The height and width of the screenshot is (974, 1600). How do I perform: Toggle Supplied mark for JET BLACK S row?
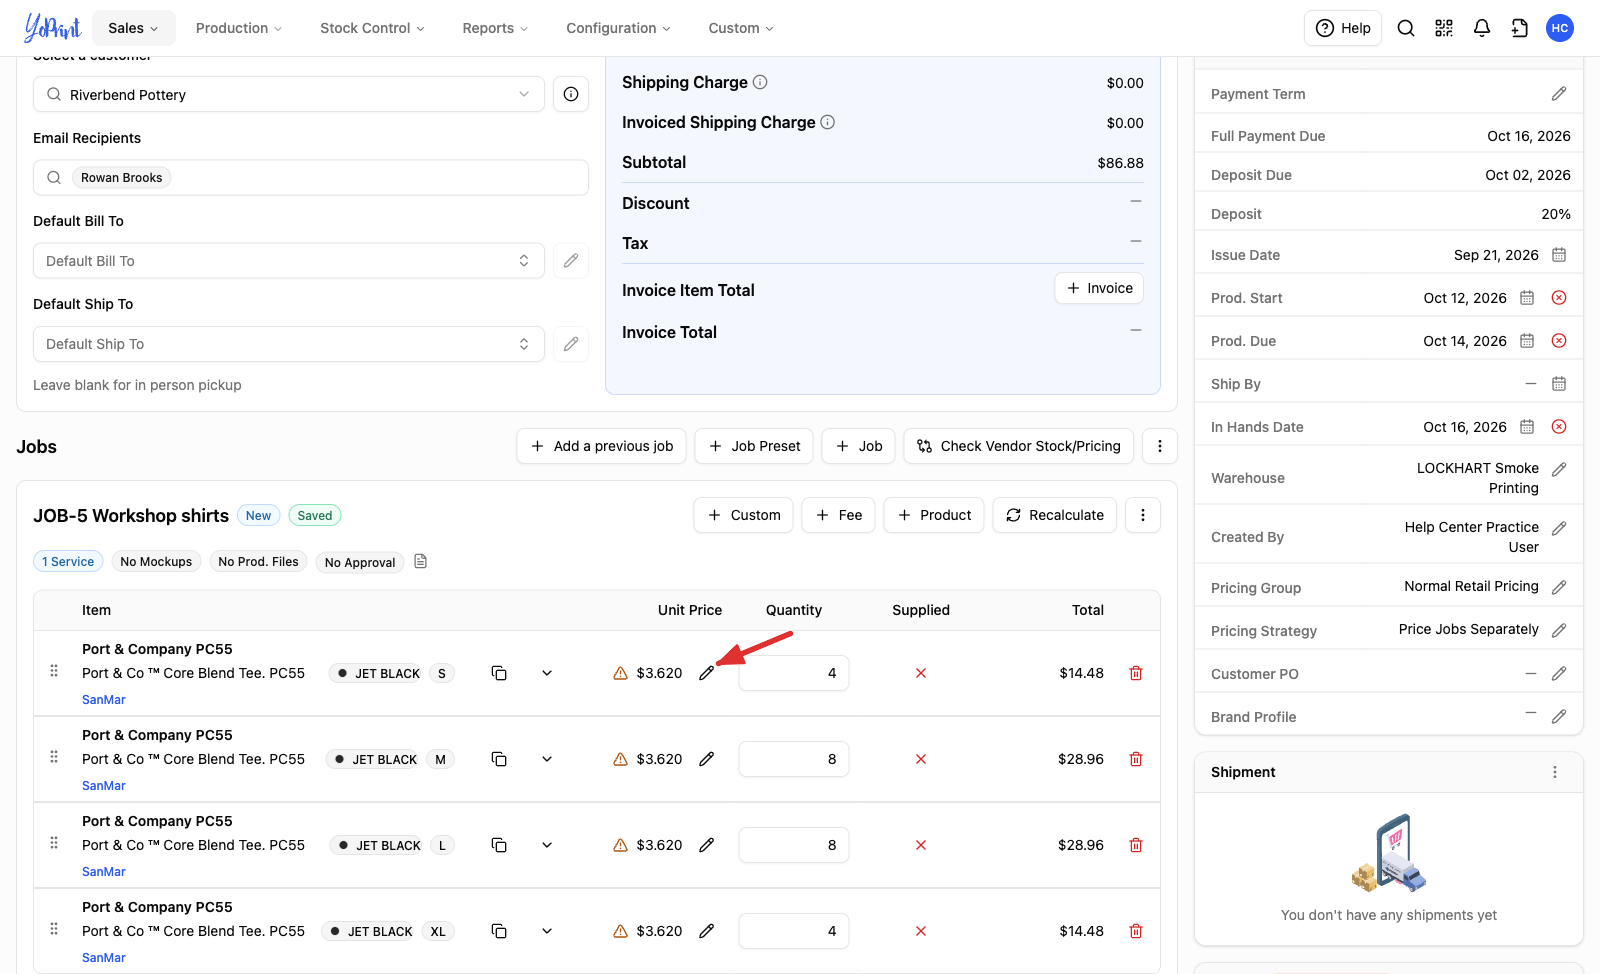pyautogui.click(x=921, y=673)
